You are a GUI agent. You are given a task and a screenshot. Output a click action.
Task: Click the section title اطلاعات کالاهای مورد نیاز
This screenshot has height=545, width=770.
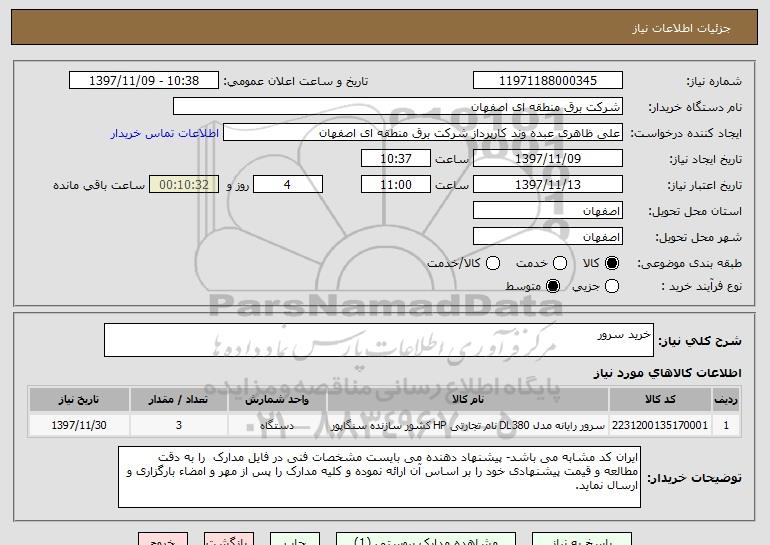[667, 373]
